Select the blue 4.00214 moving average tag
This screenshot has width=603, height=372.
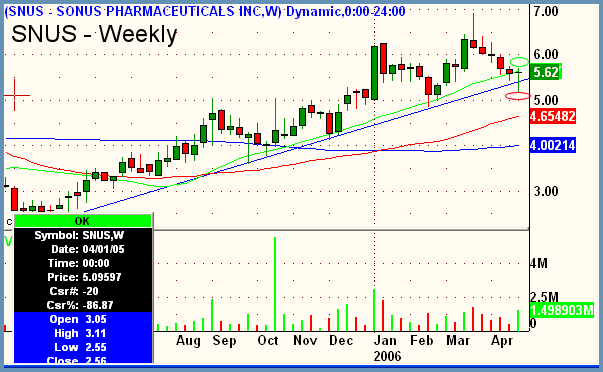pyautogui.click(x=553, y=145)
